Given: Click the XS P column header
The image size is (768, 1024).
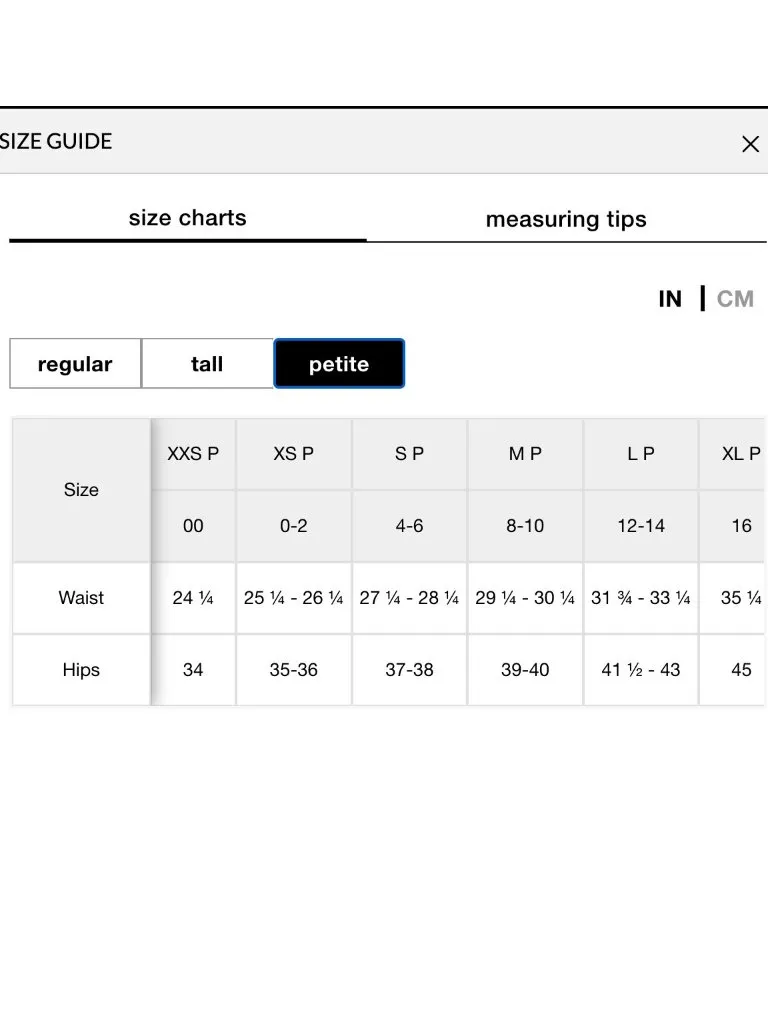Looking at the screenshot, I should tap(294, 454).
